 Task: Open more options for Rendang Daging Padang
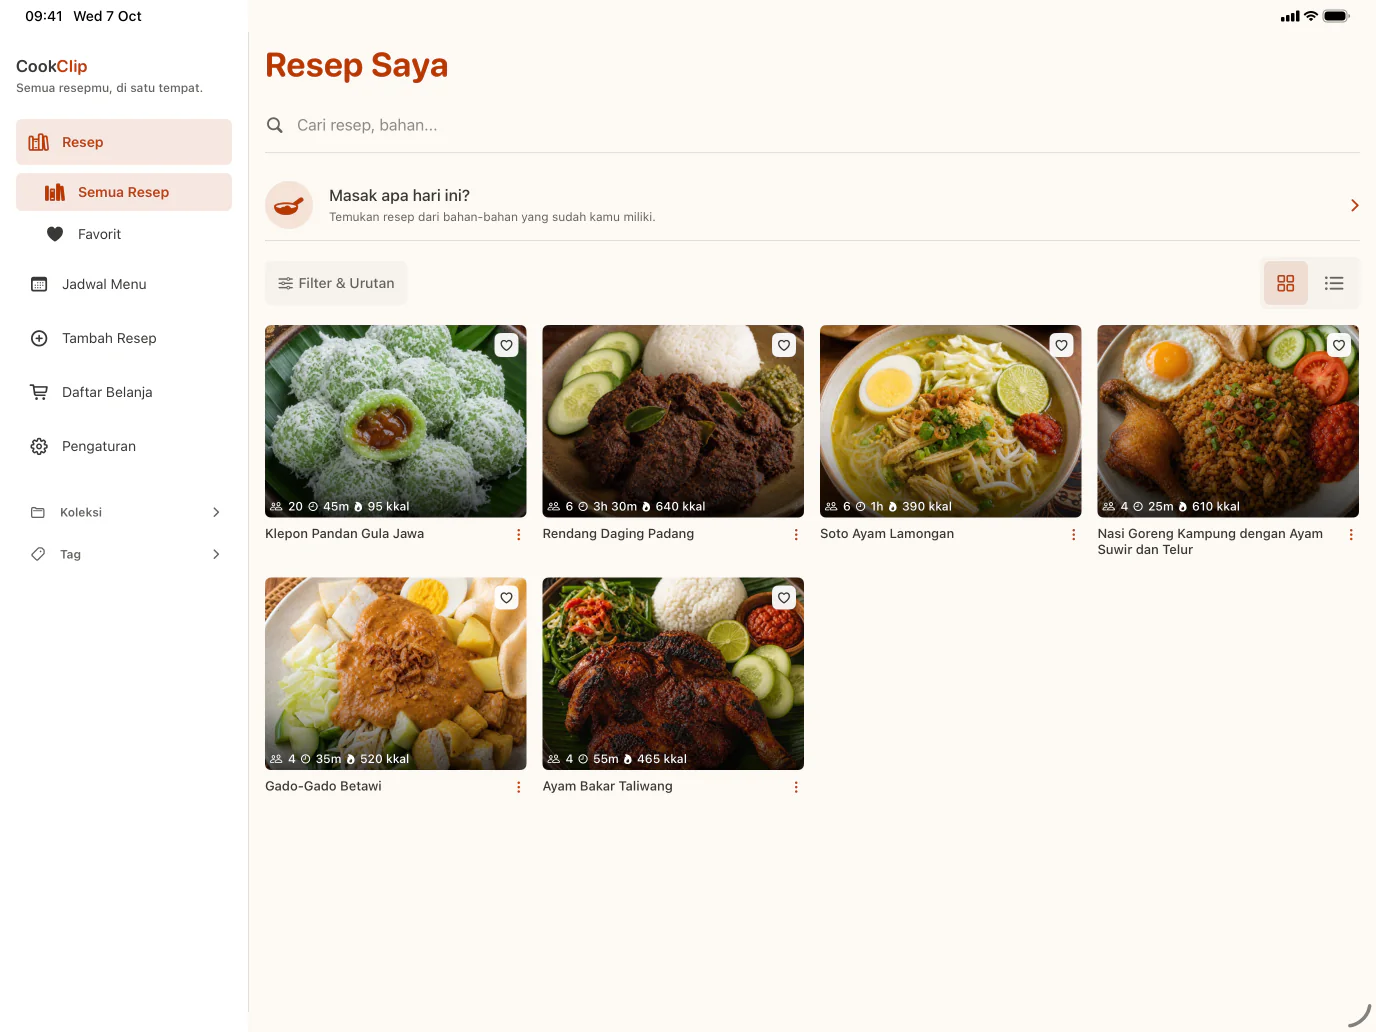[x=796, y=535]
